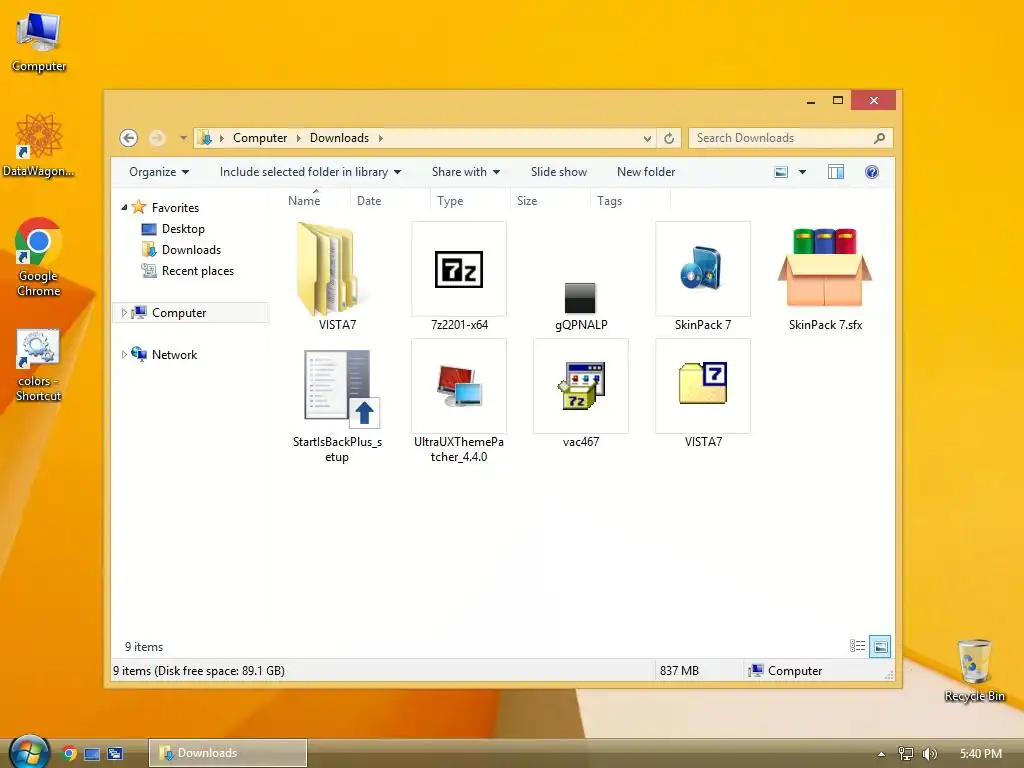This screenshot has height=768, width=1024.
Task: Create a New folder
Action: point(646,172)
